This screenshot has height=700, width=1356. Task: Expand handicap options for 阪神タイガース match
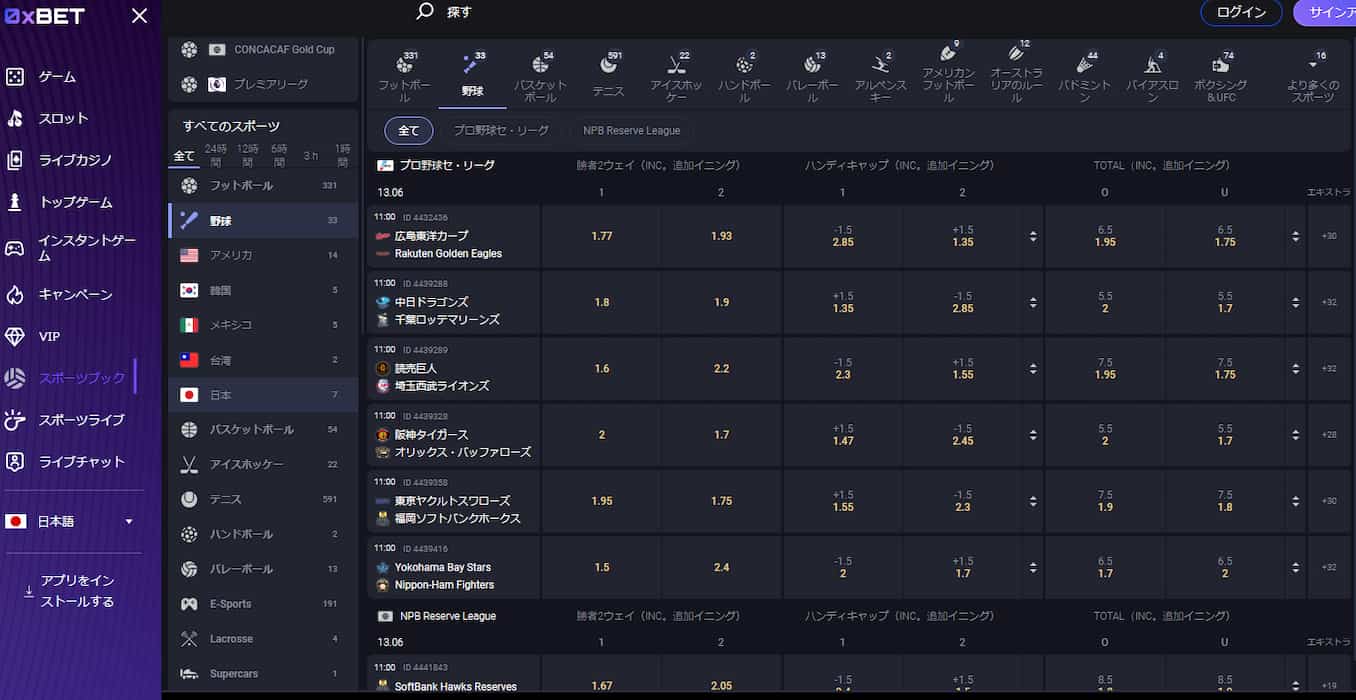click(1032, 435)
